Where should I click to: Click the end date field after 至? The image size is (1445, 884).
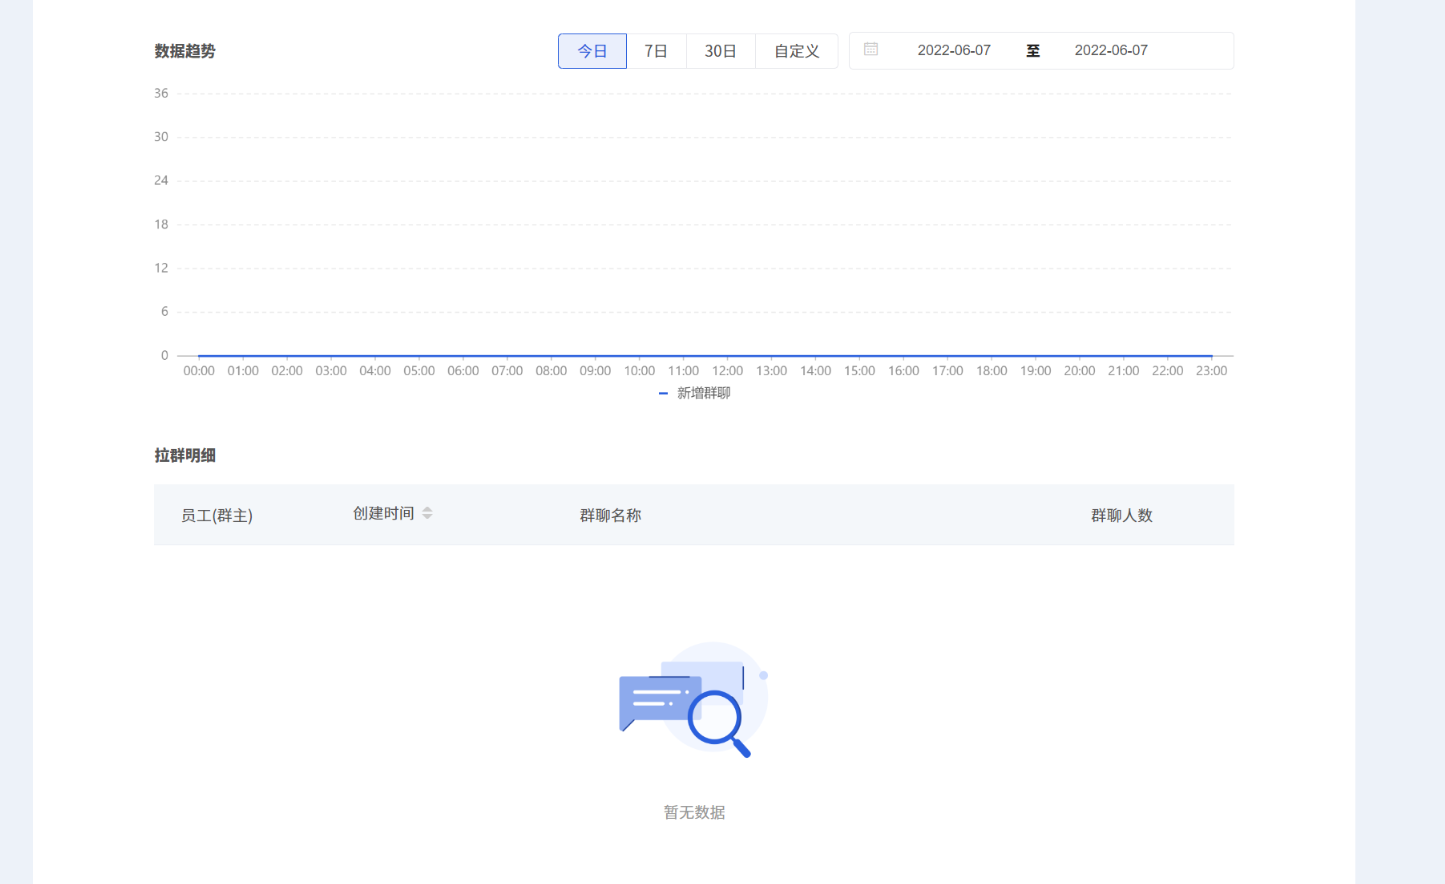coord(1111,50)
